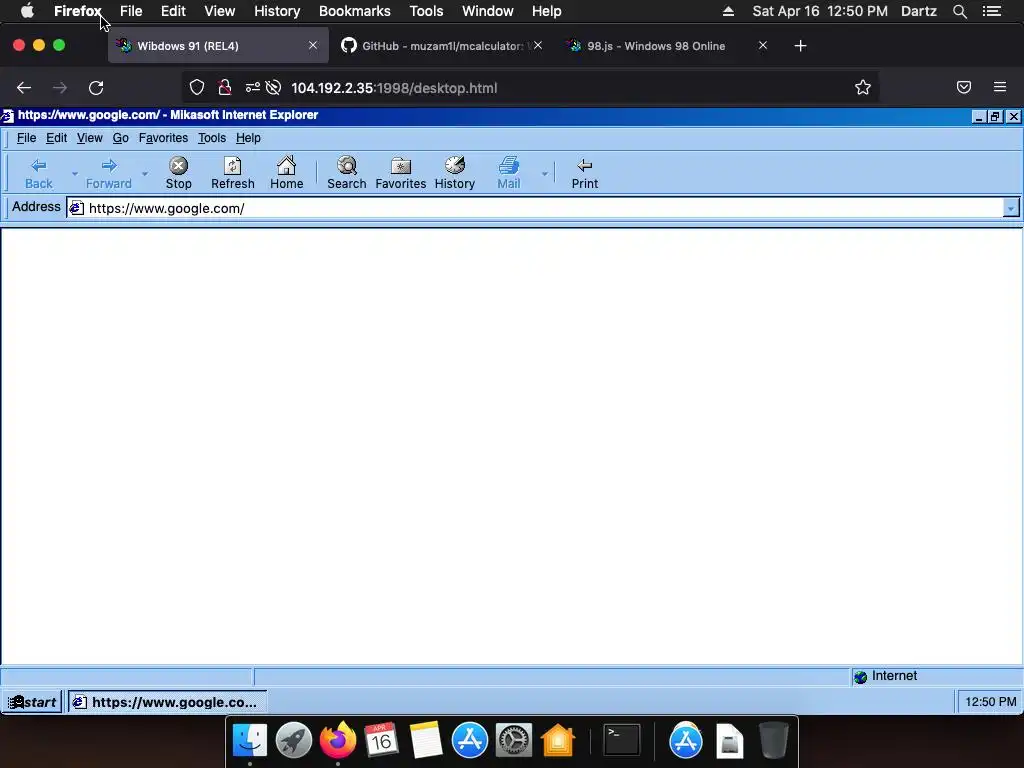Open Trash from the Dock
1024x768 pixels.
click(x=773, y=741)
